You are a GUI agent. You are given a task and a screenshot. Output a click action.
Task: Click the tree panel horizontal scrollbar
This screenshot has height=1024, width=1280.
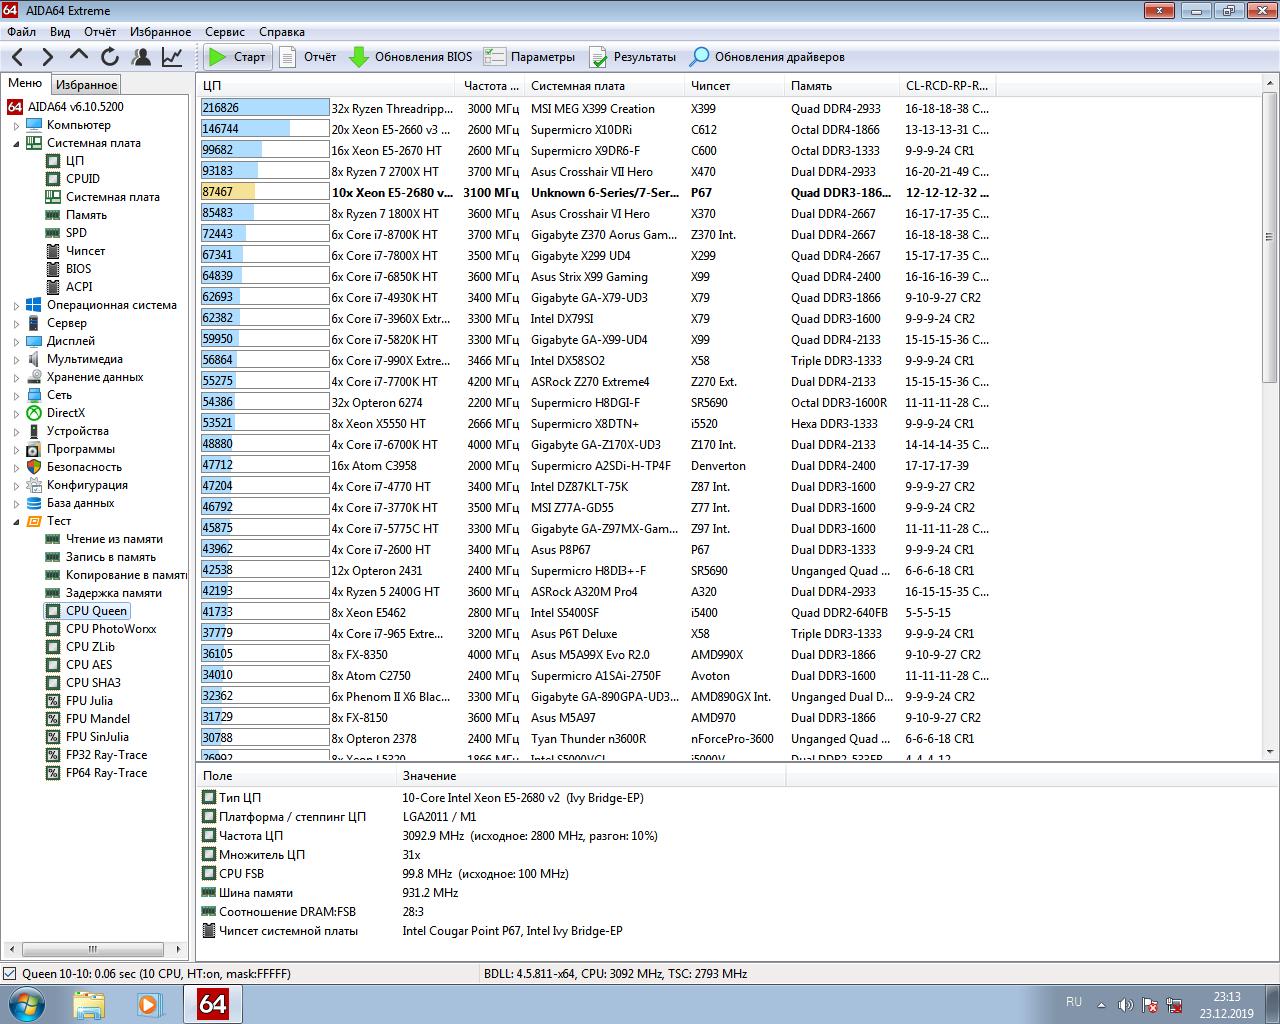coord(95,949)
